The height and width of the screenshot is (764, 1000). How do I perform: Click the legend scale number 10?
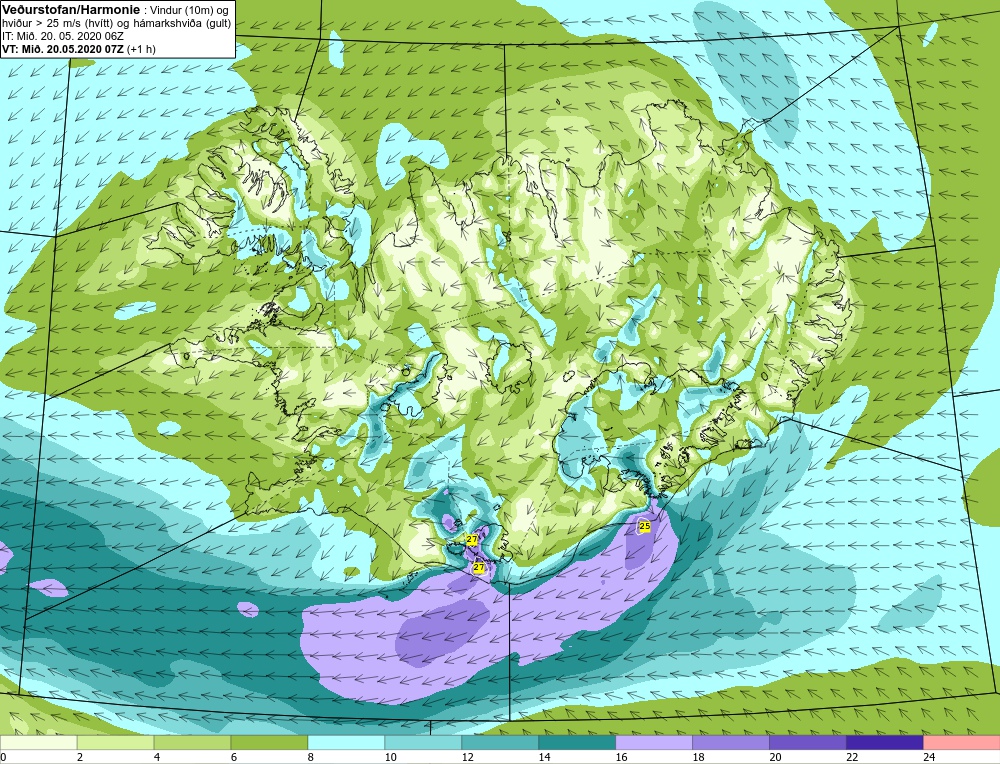[390, 757]
